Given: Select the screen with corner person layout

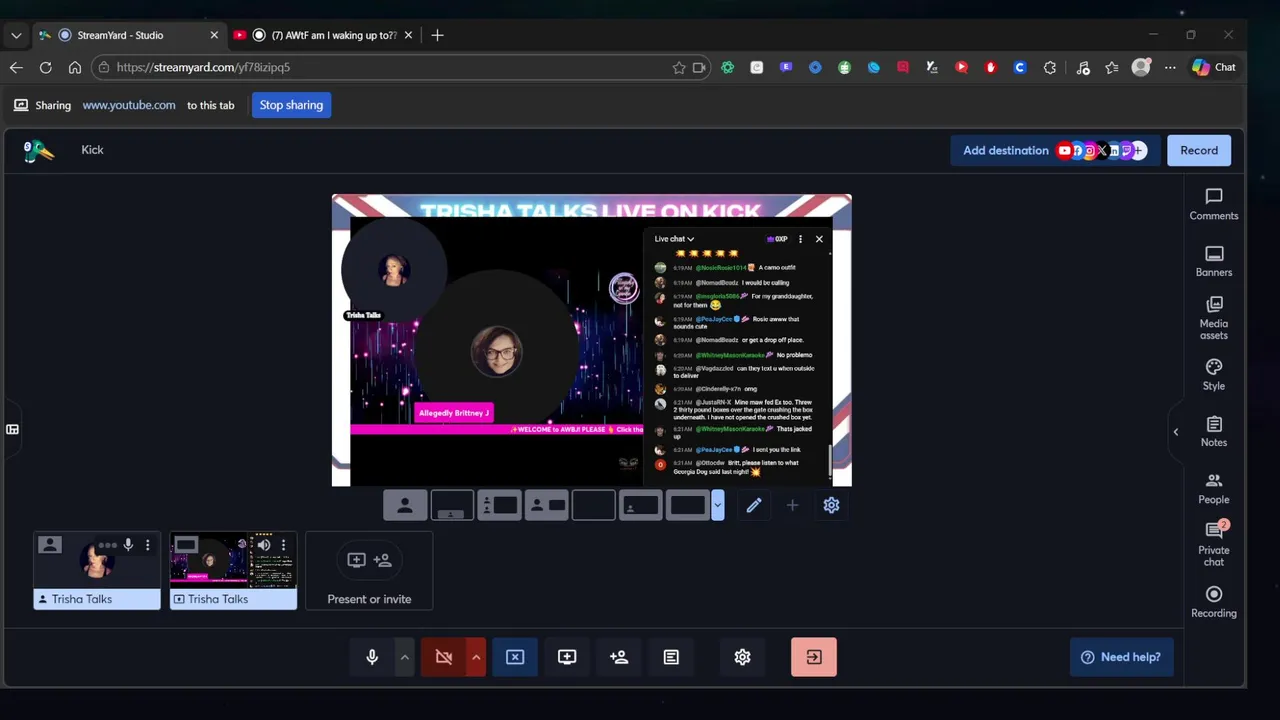Looking at the screenshot, I should (640, 505).
